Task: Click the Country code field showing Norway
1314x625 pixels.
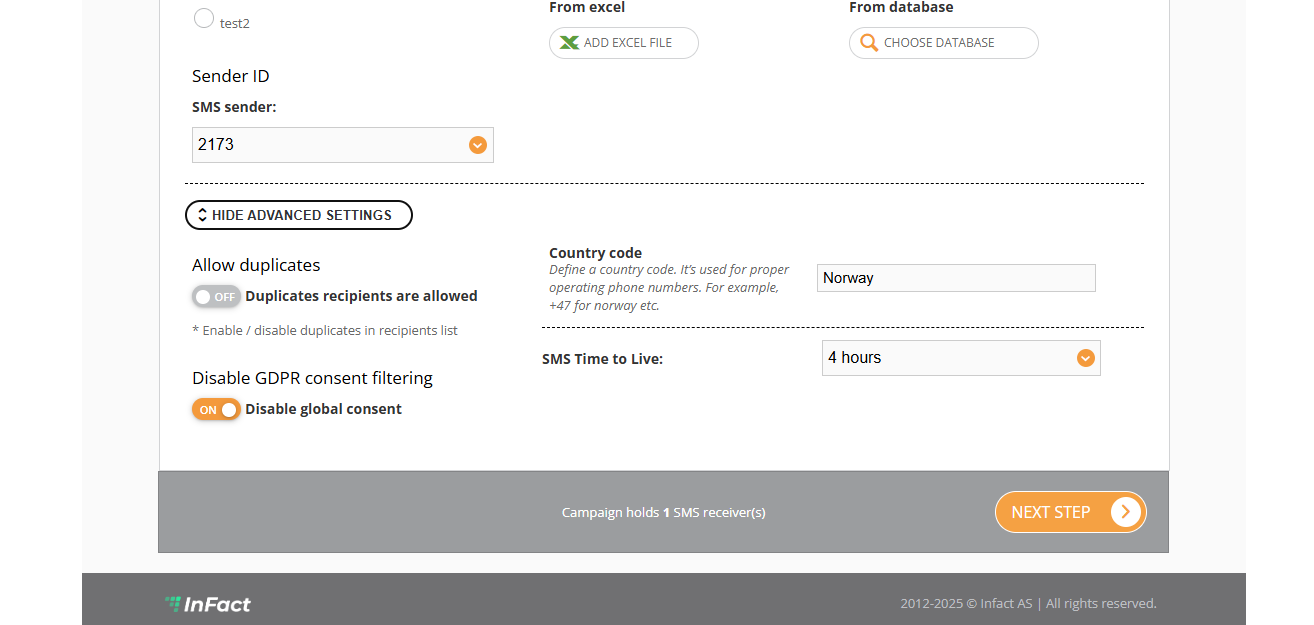Action: coord(956,278)
